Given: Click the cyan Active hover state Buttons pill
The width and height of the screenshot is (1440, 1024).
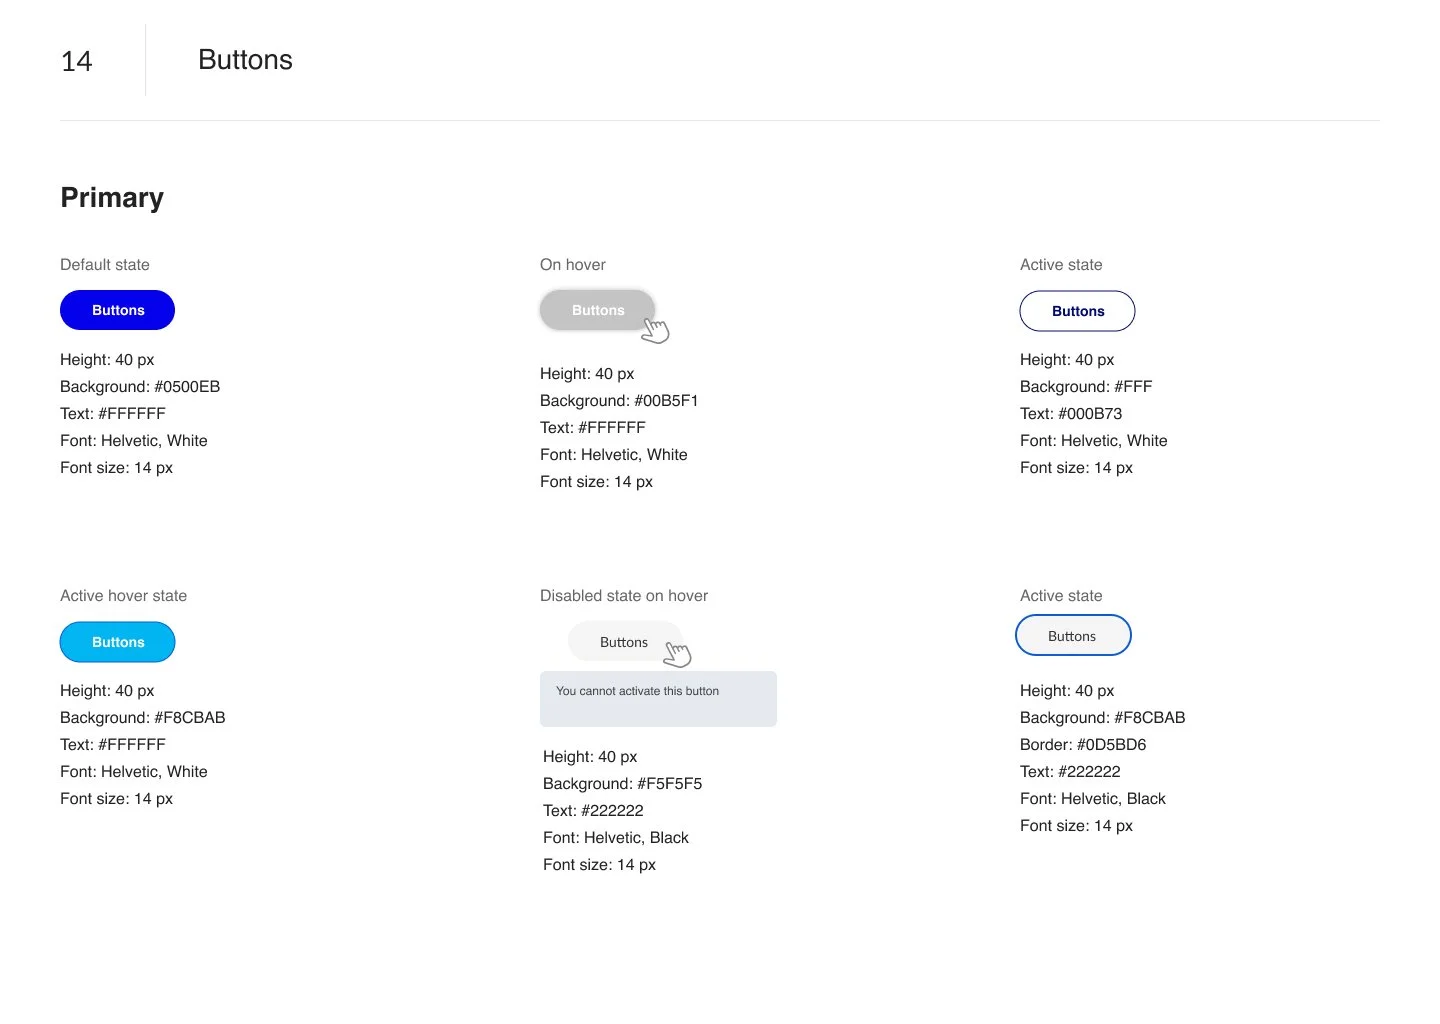Looking at the screenshot, I should click(x=117, y=642).
